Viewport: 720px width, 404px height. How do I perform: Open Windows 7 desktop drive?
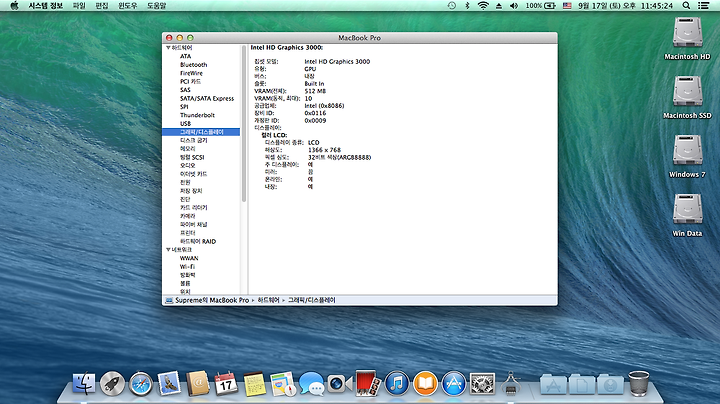click(687, 156)
